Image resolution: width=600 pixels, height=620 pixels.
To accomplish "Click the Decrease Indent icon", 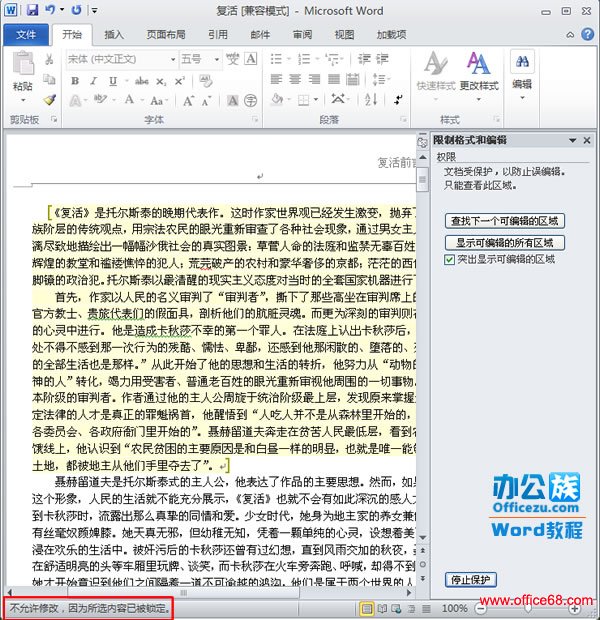I will click(363, 59).
